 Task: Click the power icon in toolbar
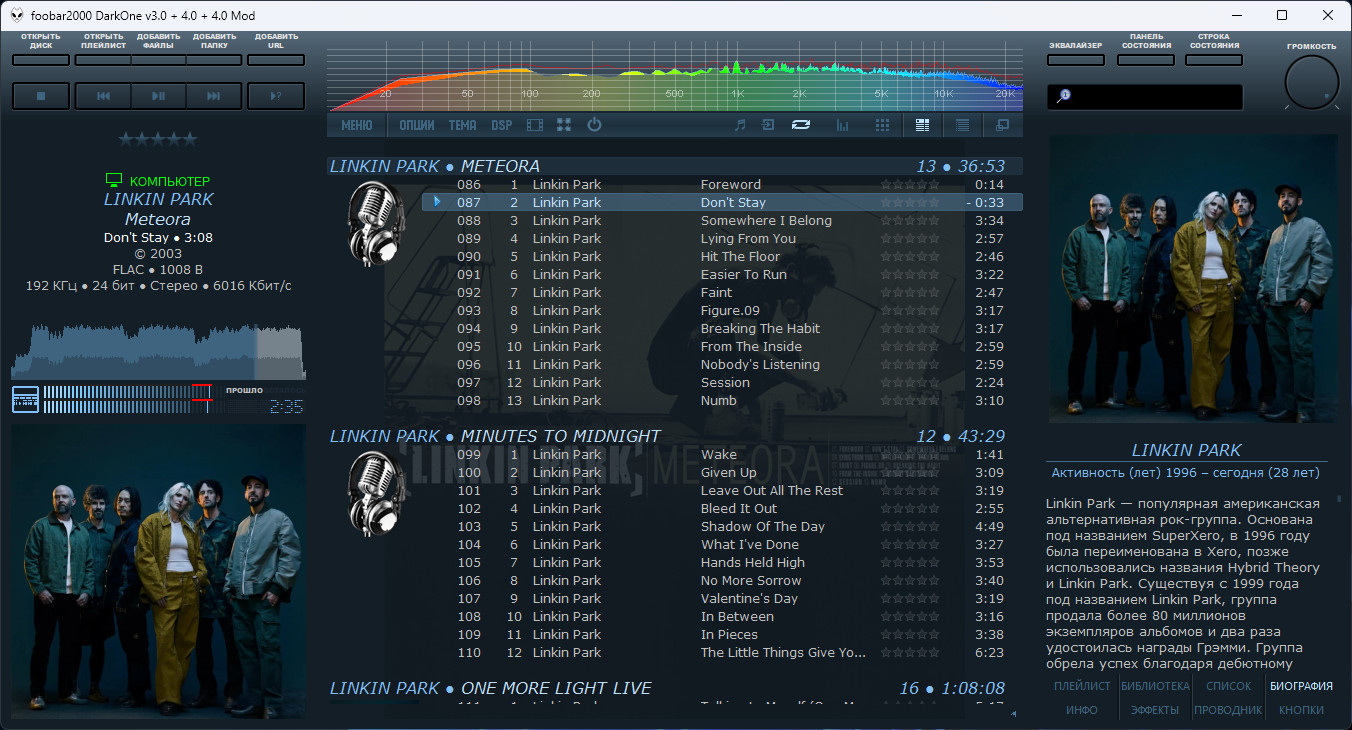pos(594,125)
